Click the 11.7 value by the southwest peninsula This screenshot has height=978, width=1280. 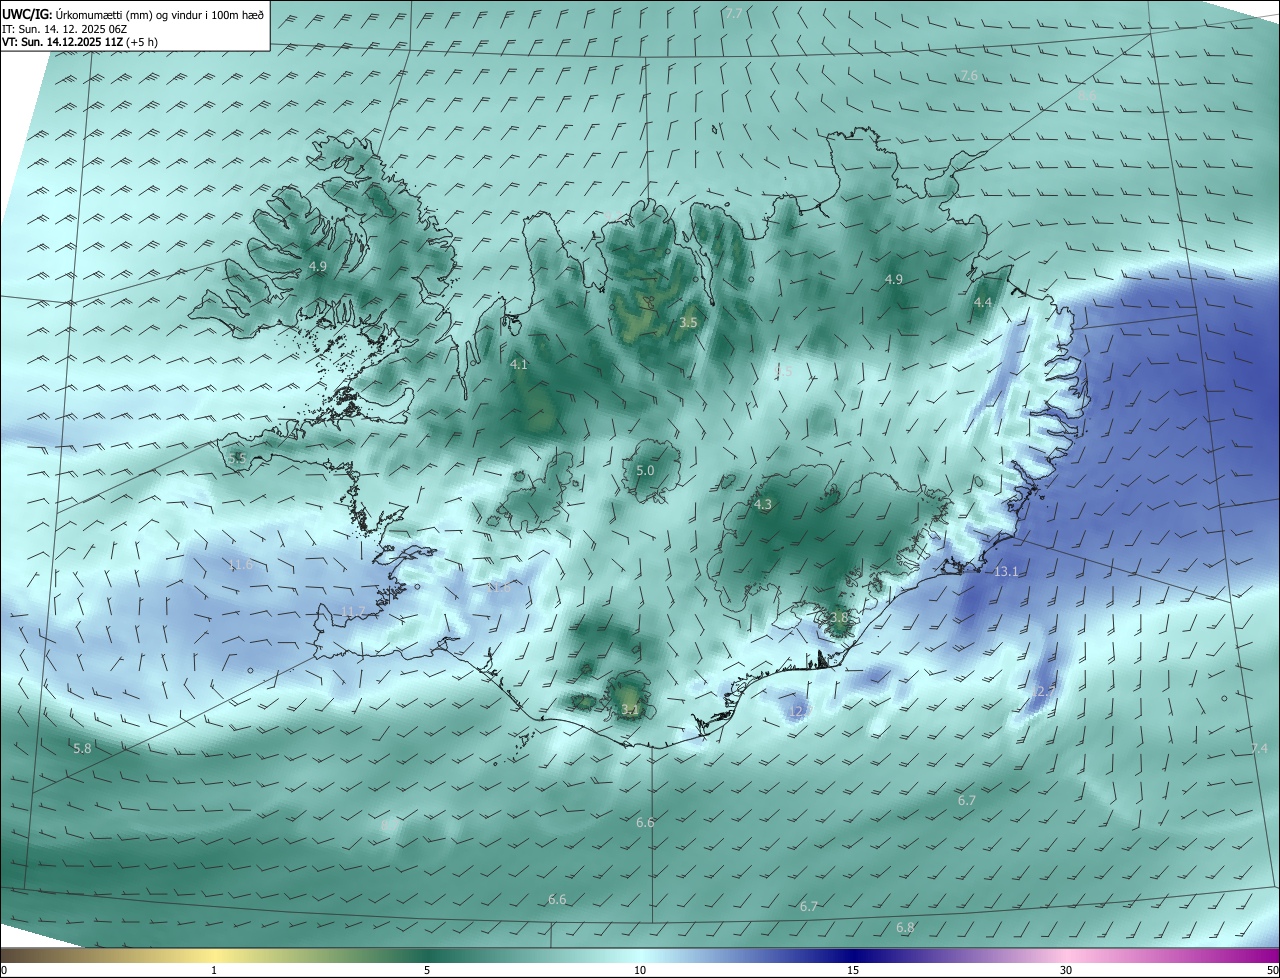click(x=353, y=611)
